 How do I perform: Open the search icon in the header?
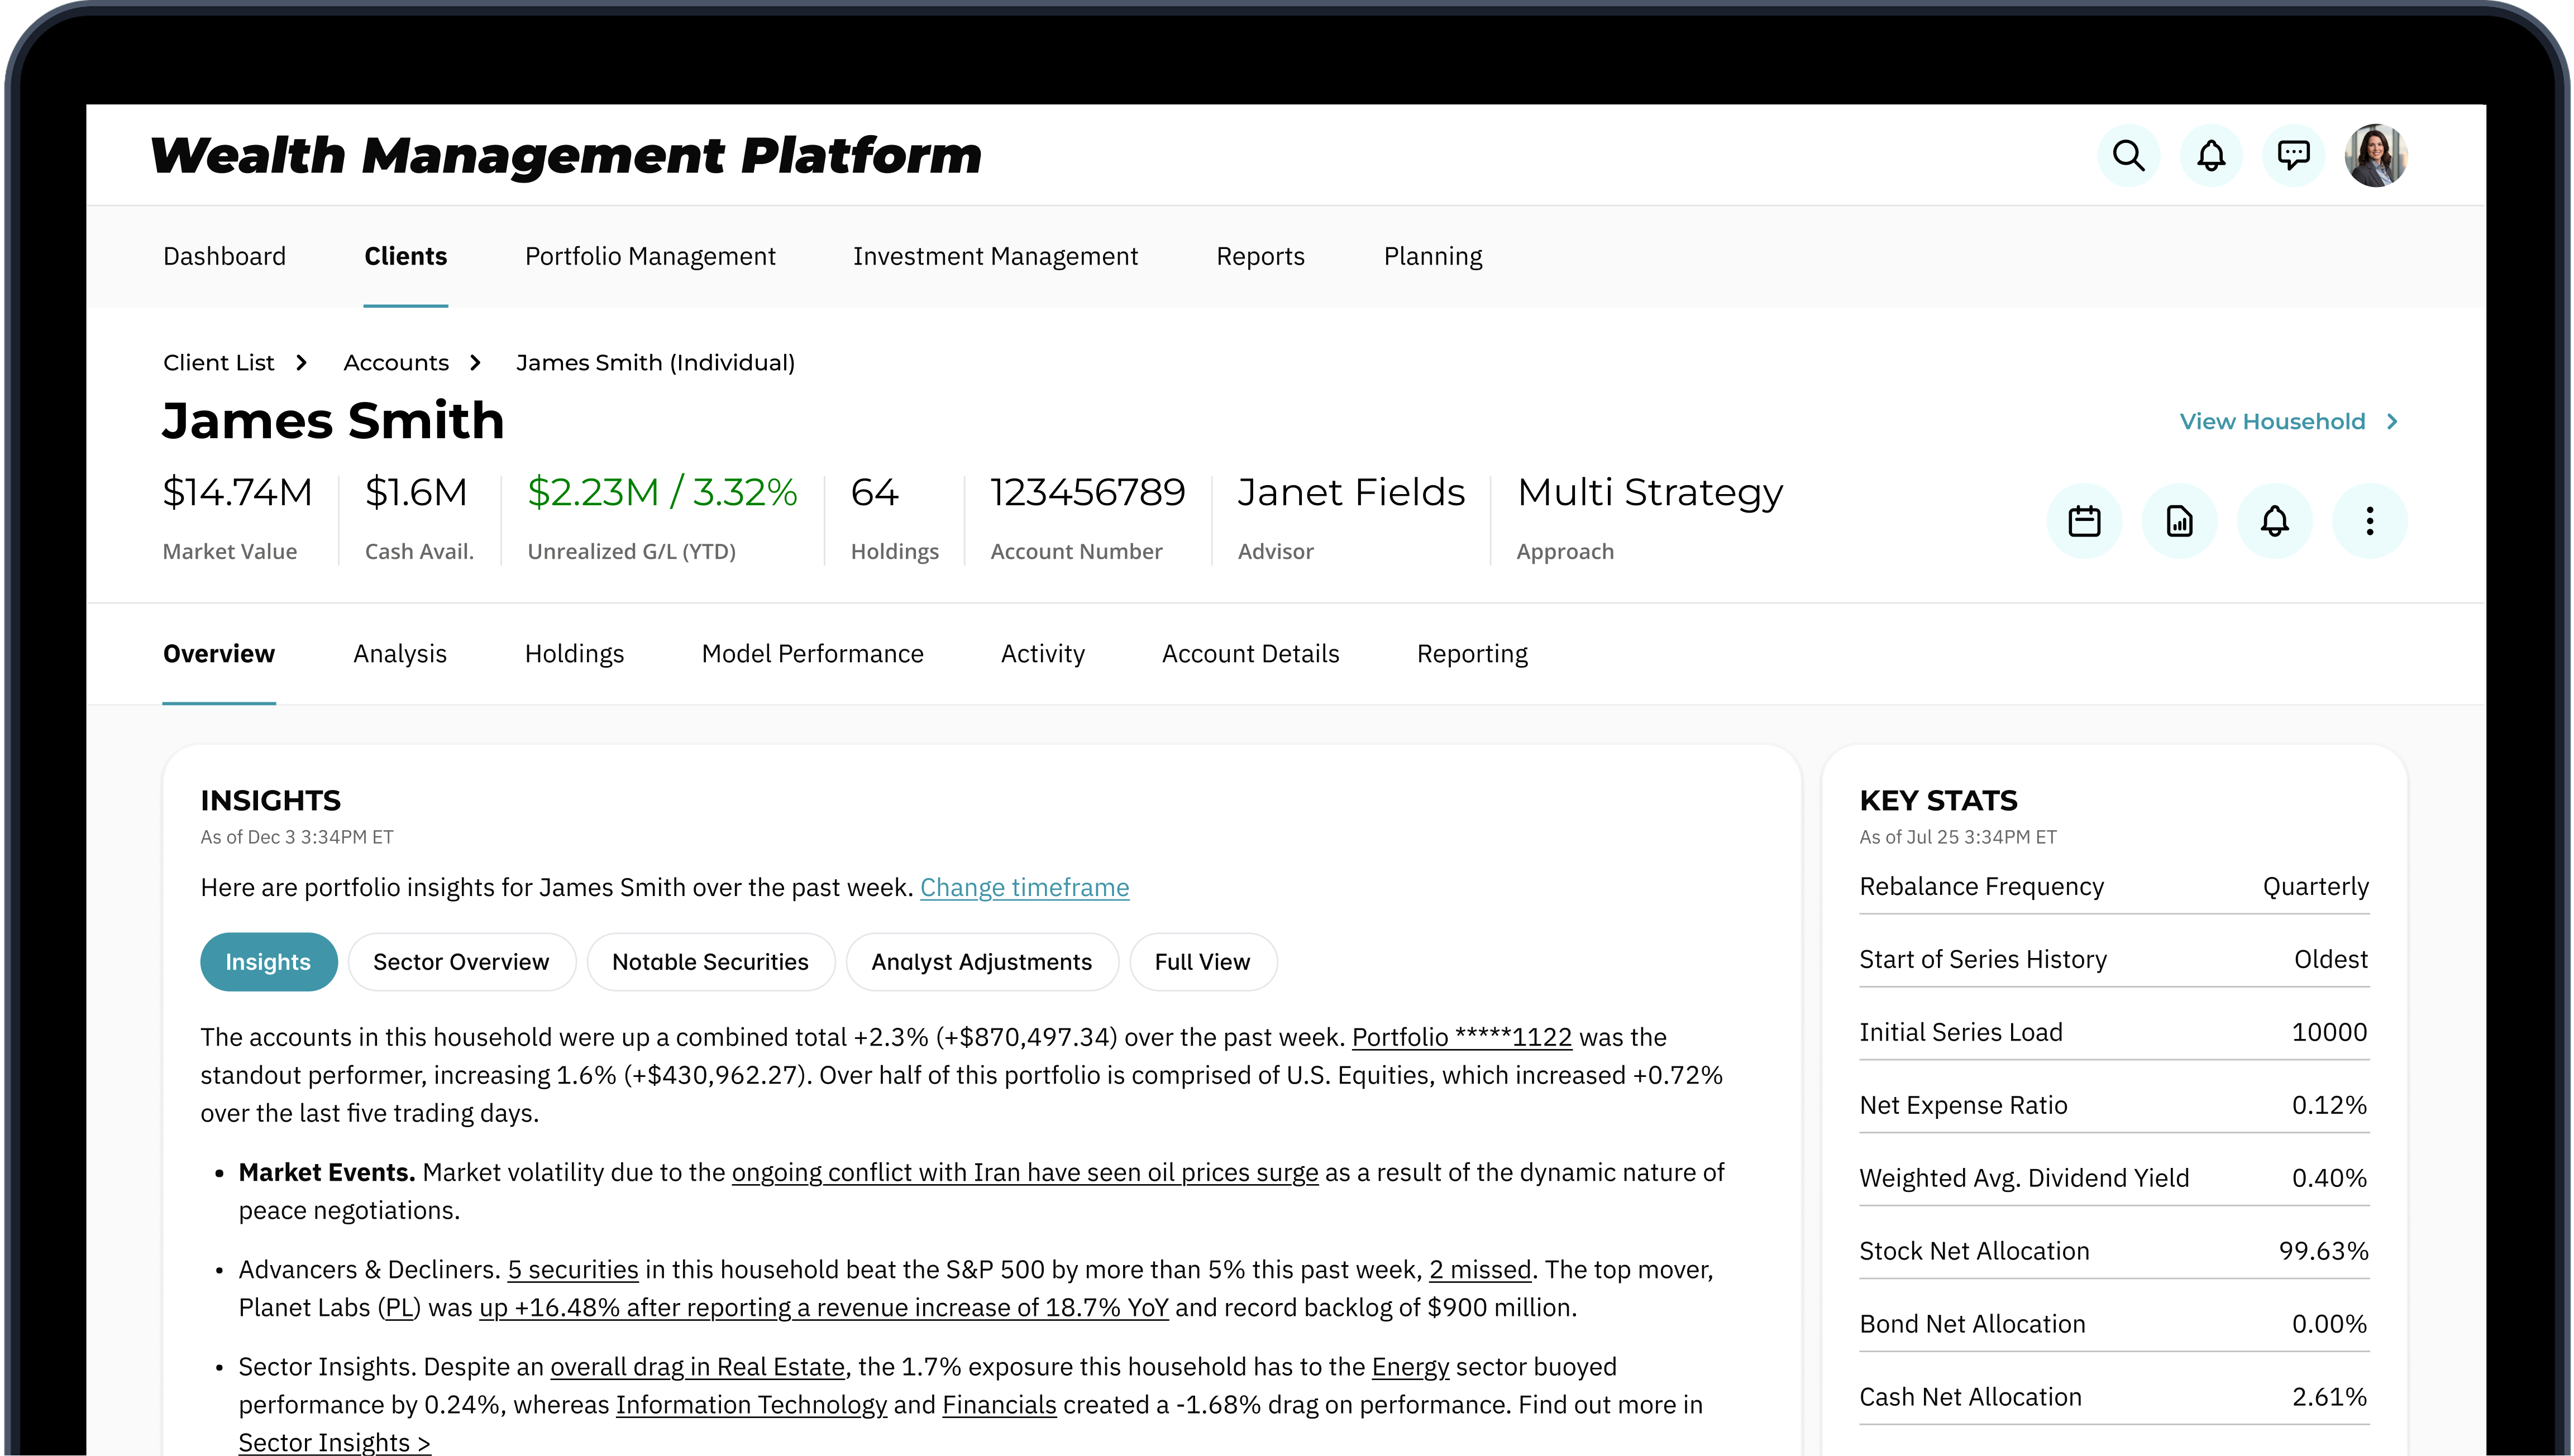2128,155
